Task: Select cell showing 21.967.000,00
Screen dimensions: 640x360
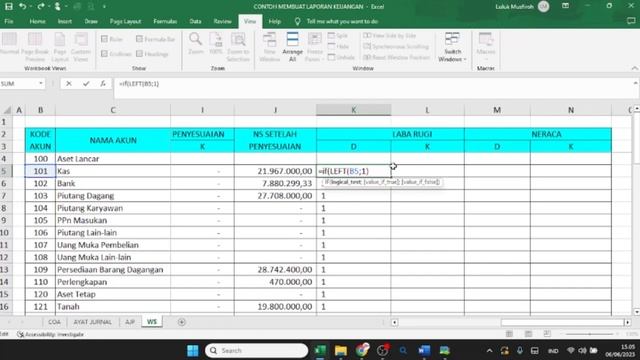Action: pyautogui.click(x=275, y=171)
